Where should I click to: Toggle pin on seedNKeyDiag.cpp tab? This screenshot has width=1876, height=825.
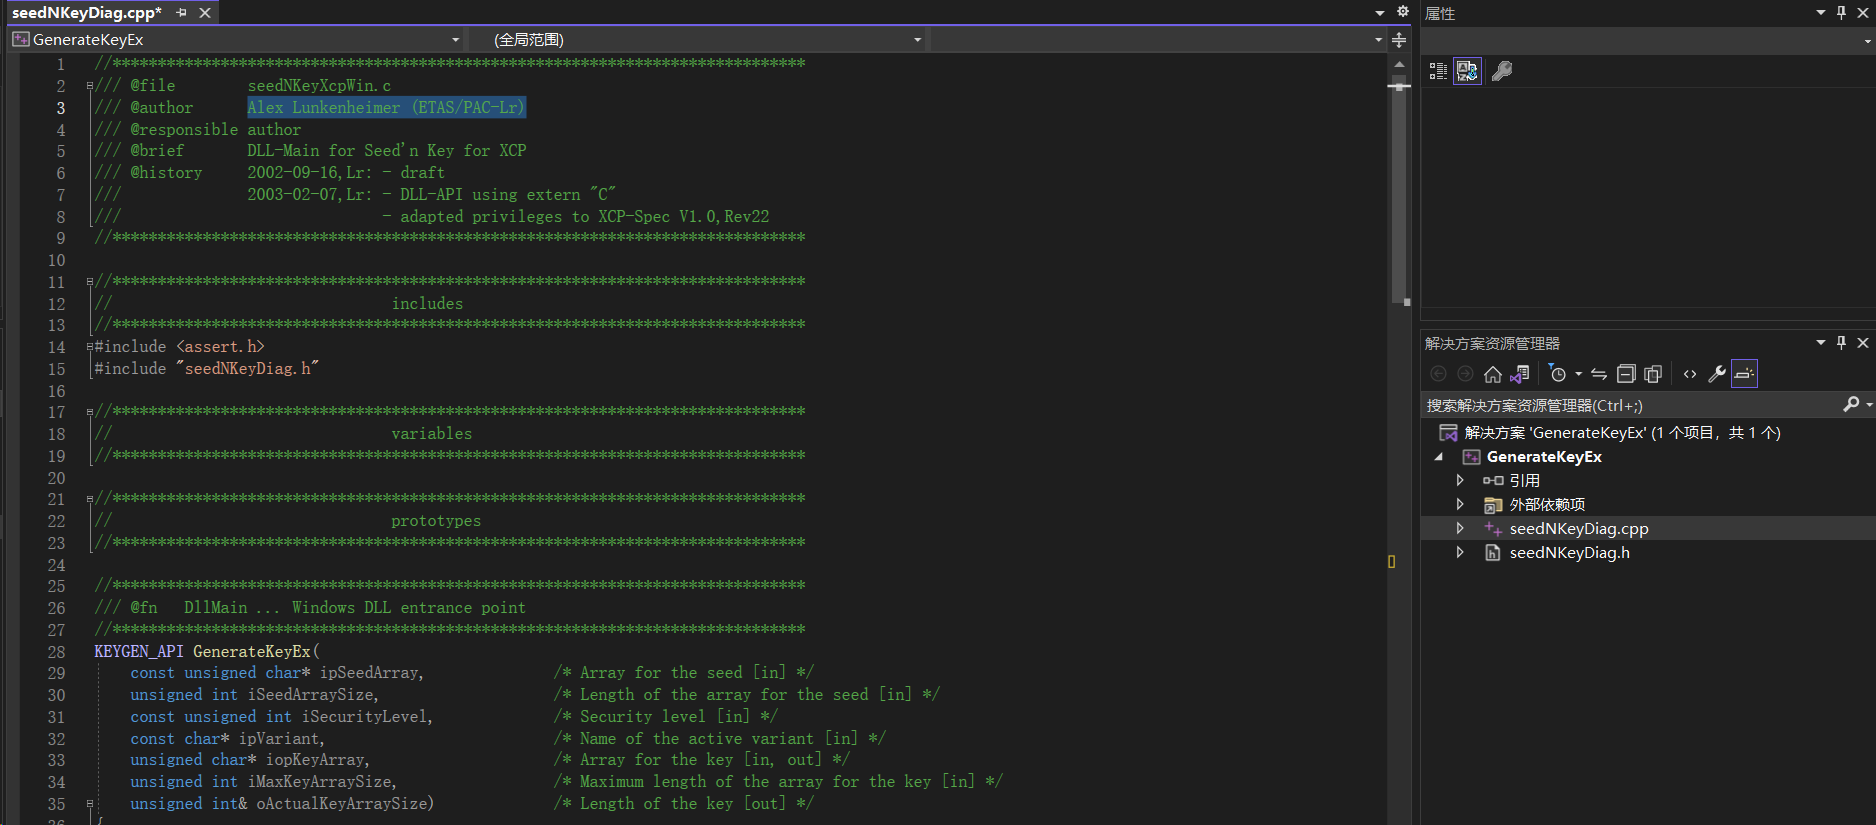click(x=182, y=13)
